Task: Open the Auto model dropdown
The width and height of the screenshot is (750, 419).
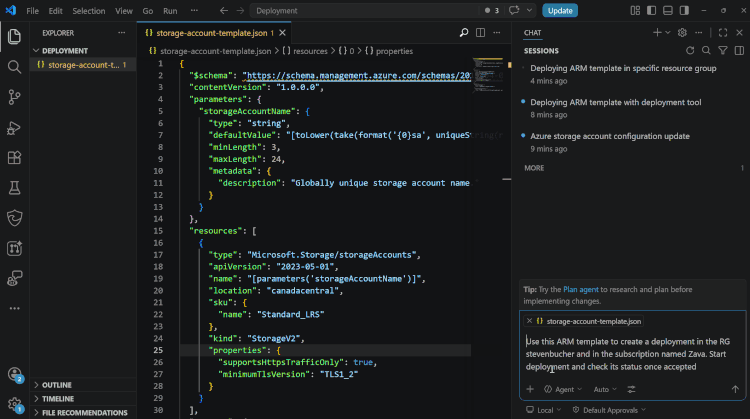Action: tap(605, 389)
